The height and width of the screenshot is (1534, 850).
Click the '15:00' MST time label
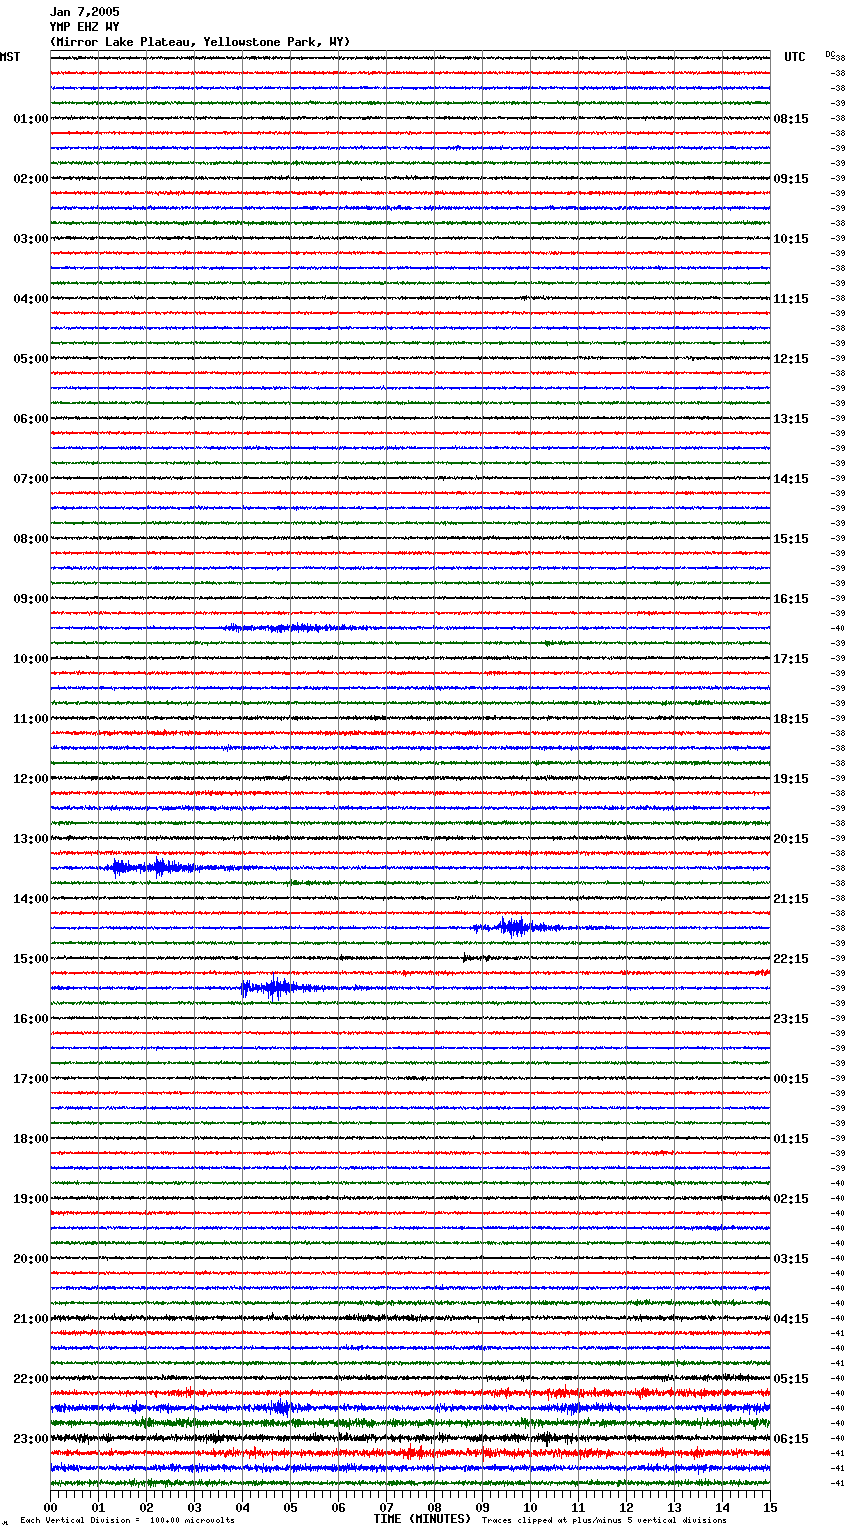(x=31, y=959)
